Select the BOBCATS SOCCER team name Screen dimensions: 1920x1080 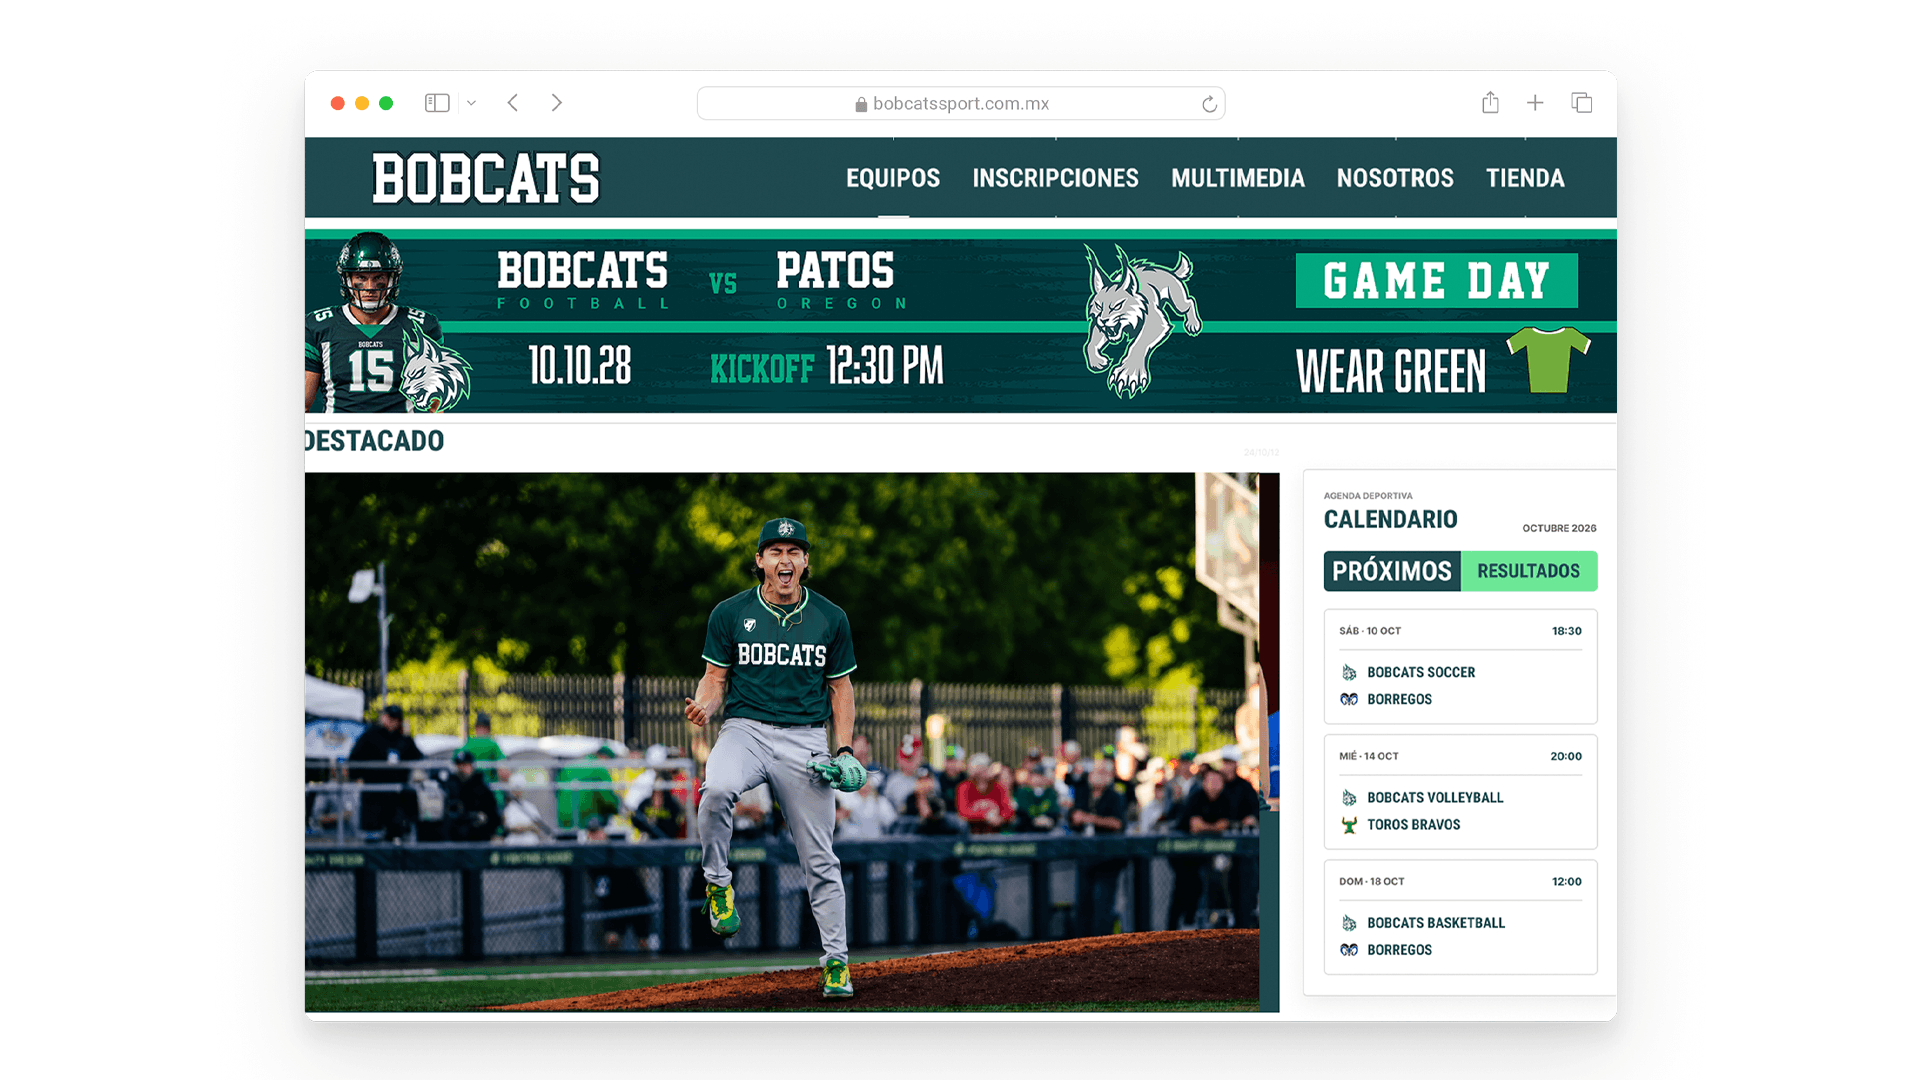click(1421, 673)
